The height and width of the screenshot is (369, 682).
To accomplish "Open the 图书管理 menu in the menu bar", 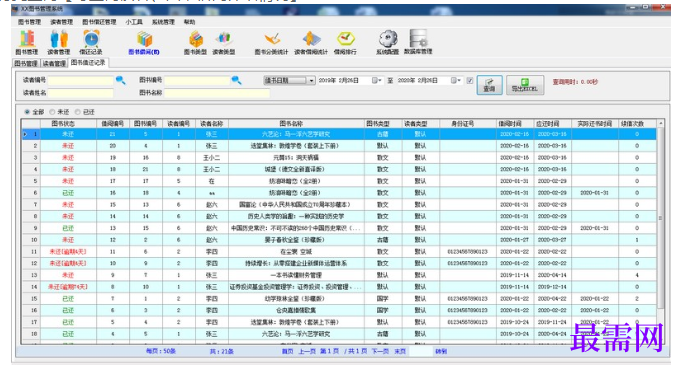I will point(29,22).
